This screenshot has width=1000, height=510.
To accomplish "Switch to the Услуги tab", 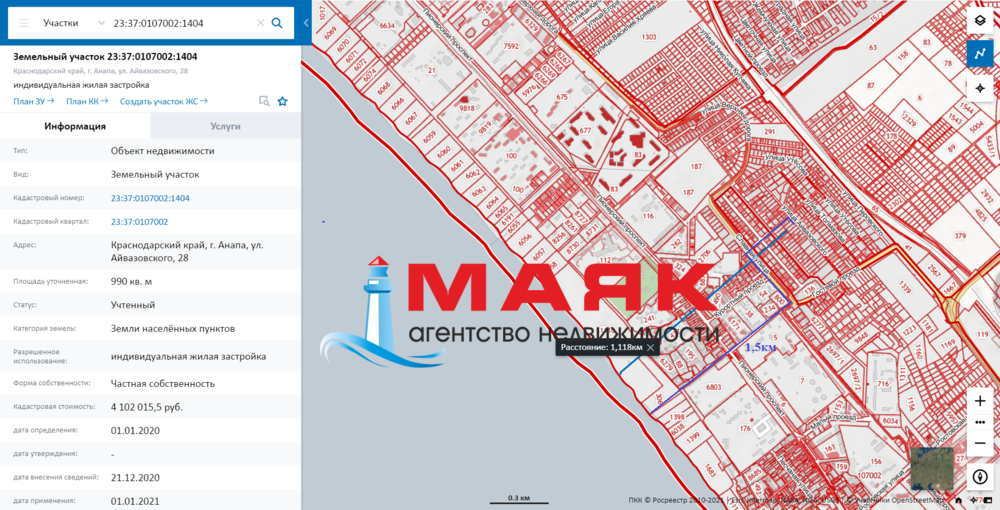I will 225,127.
